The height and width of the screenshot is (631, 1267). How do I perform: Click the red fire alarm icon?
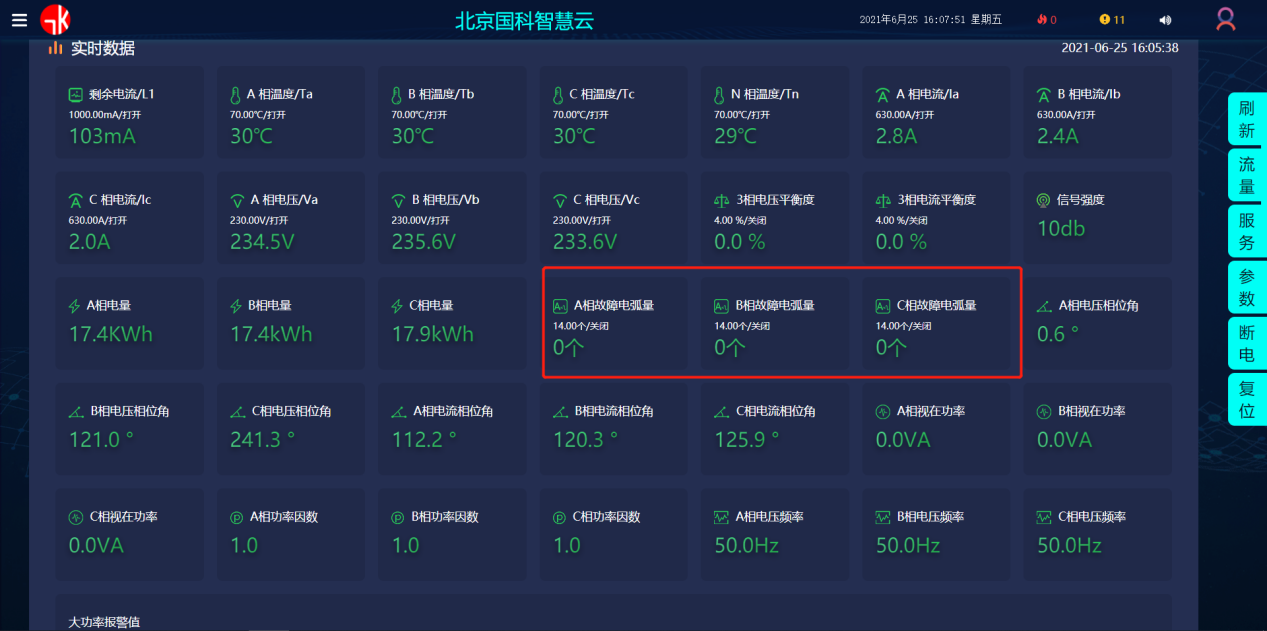click(x=1041, y=20)
